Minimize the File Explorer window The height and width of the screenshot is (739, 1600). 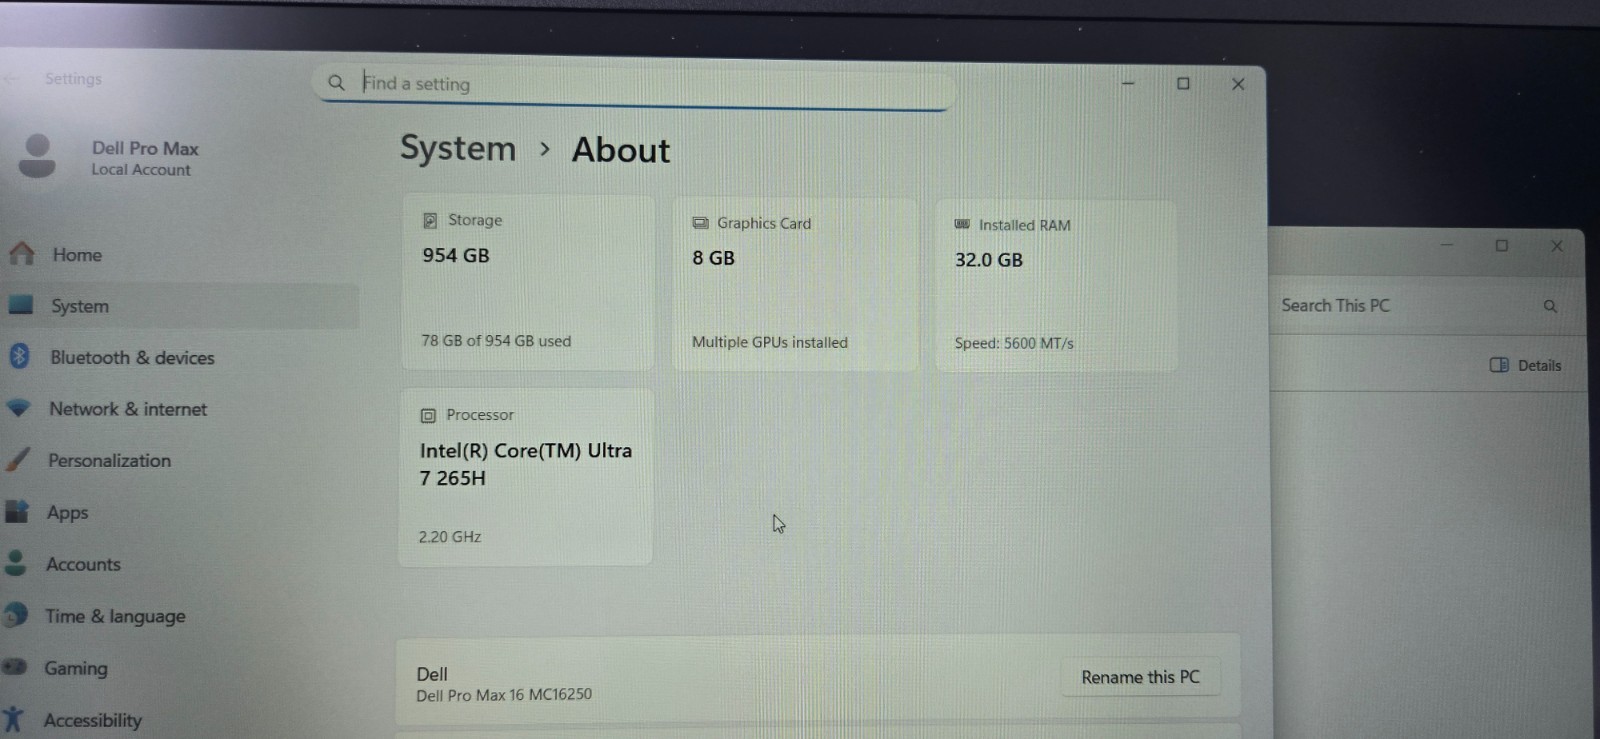1447,245
